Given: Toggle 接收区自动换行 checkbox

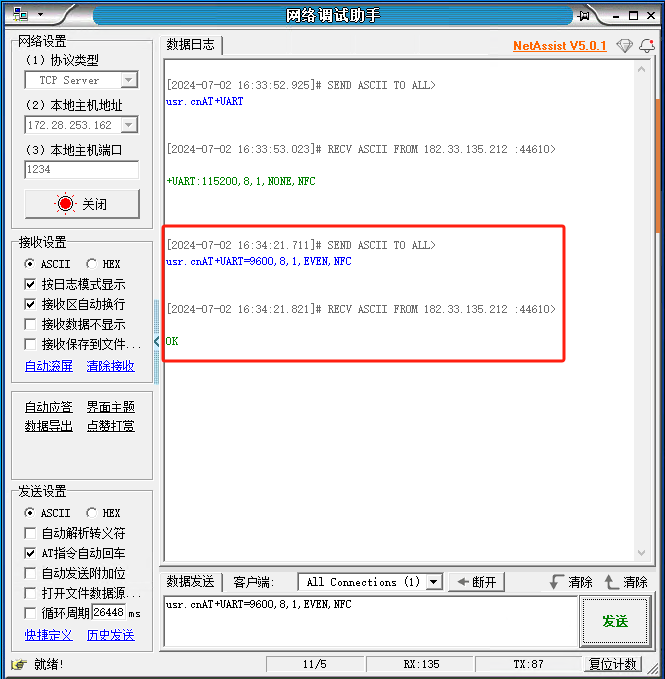Looking at the screenshot, I should click(30, 304).
